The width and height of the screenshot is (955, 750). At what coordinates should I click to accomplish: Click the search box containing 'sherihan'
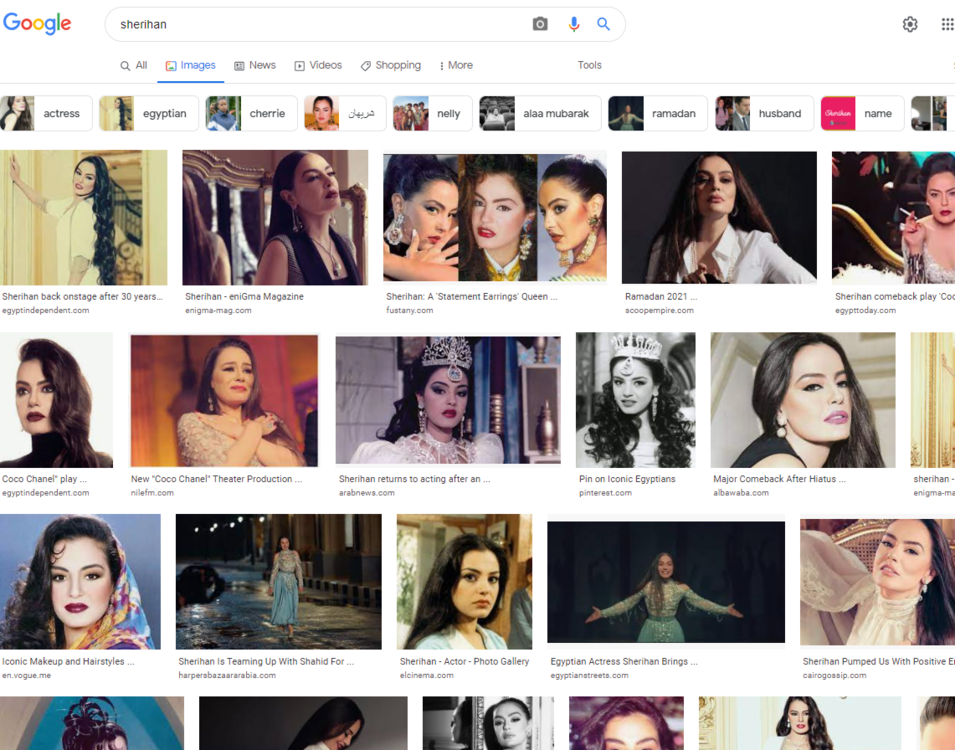click(x=320, y=24)
